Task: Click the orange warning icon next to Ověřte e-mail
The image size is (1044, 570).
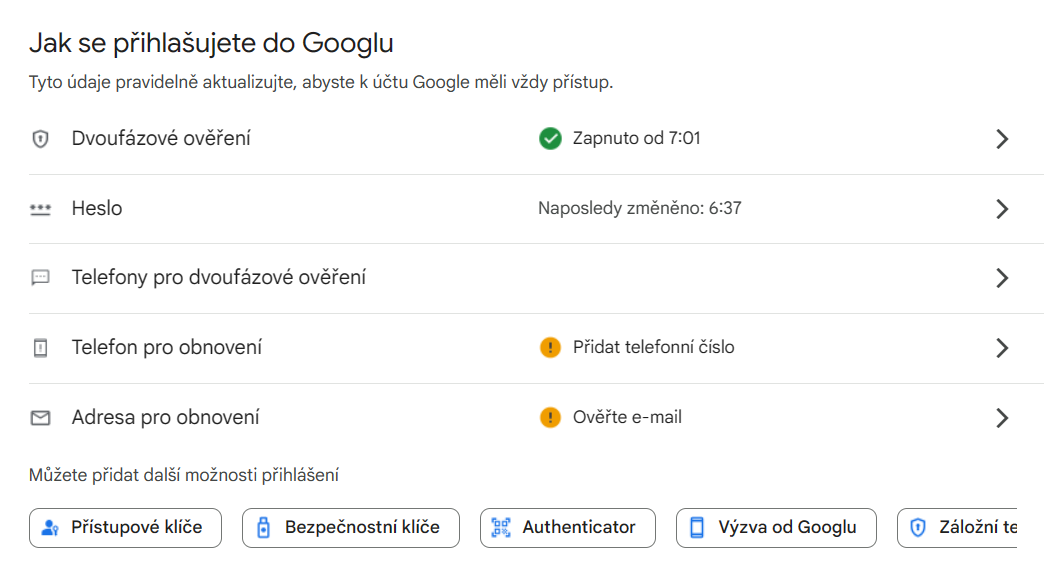Action: point(550,418)
